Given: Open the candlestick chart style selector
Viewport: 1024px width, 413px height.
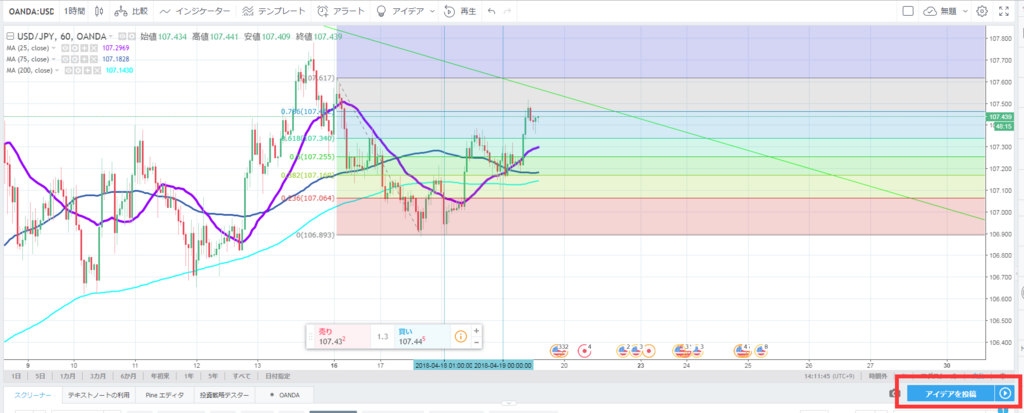Looking at the screenshot, I should tap(99, 11).
